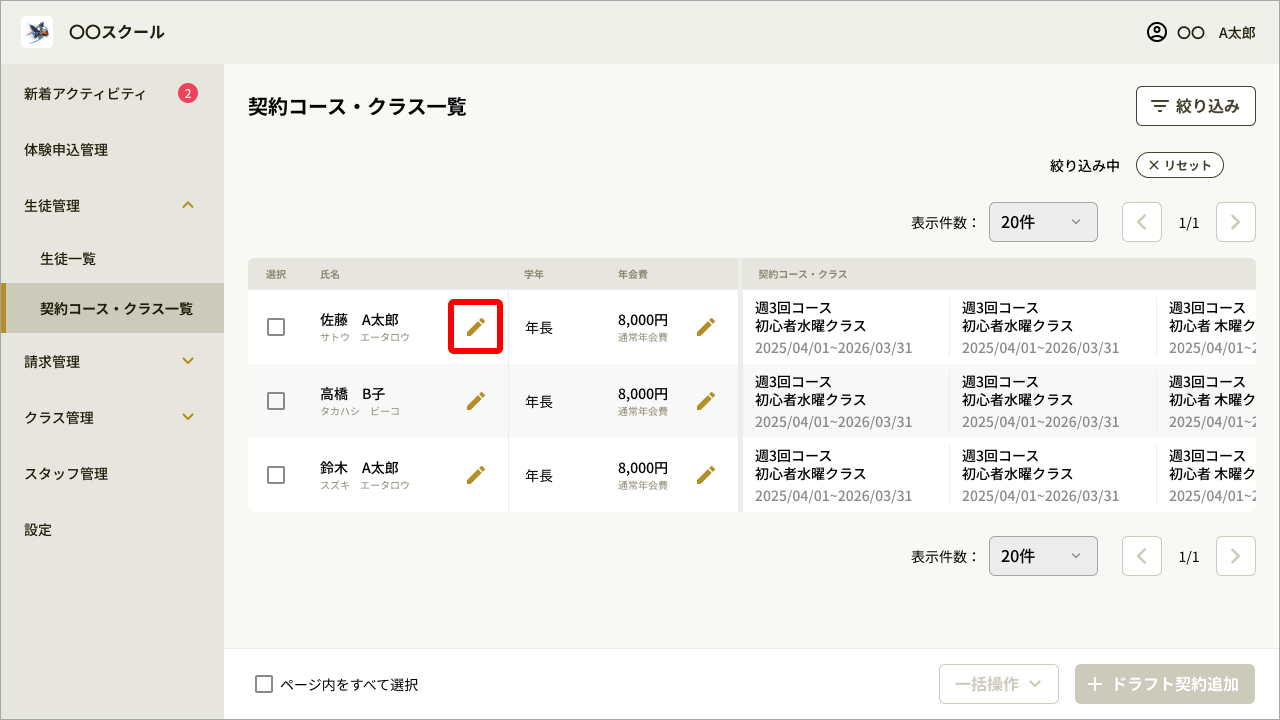Viewport: 1280px width, 720px height.
Task: Enable ページ内をすべて選択 checkbox
Action: tap(264, 684)
